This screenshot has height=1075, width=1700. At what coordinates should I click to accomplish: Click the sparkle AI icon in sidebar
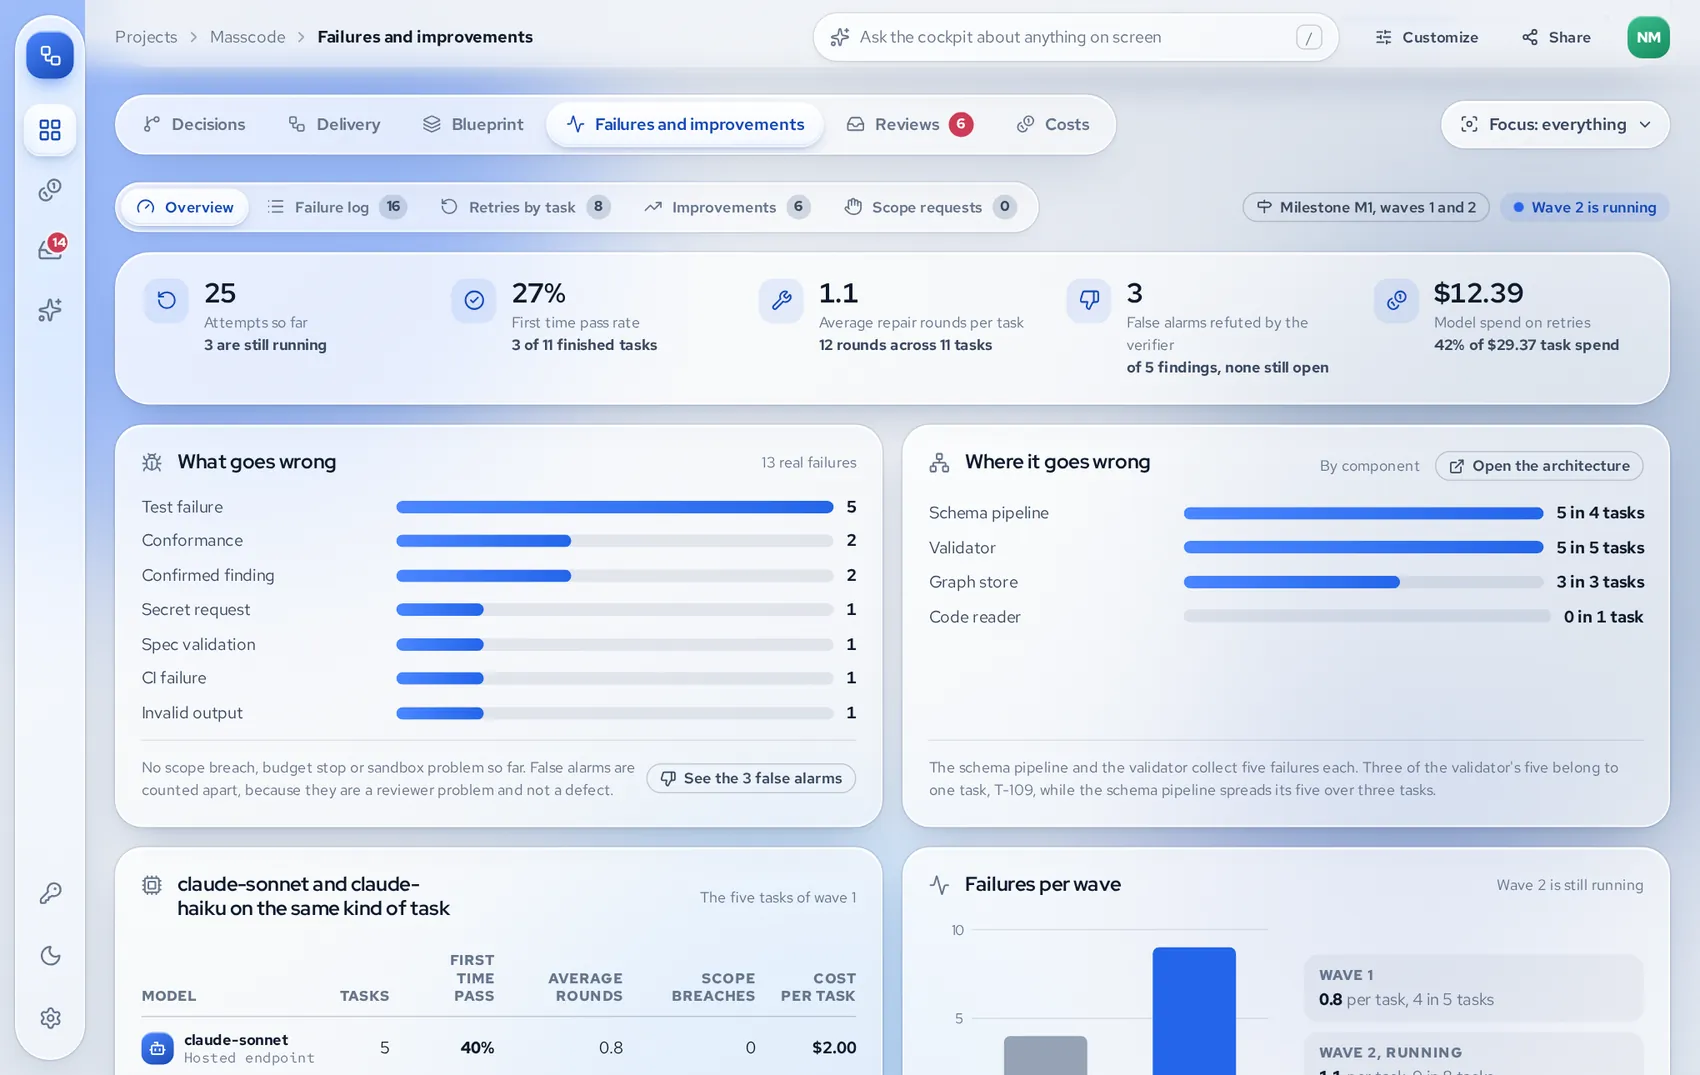coord(50,310)
